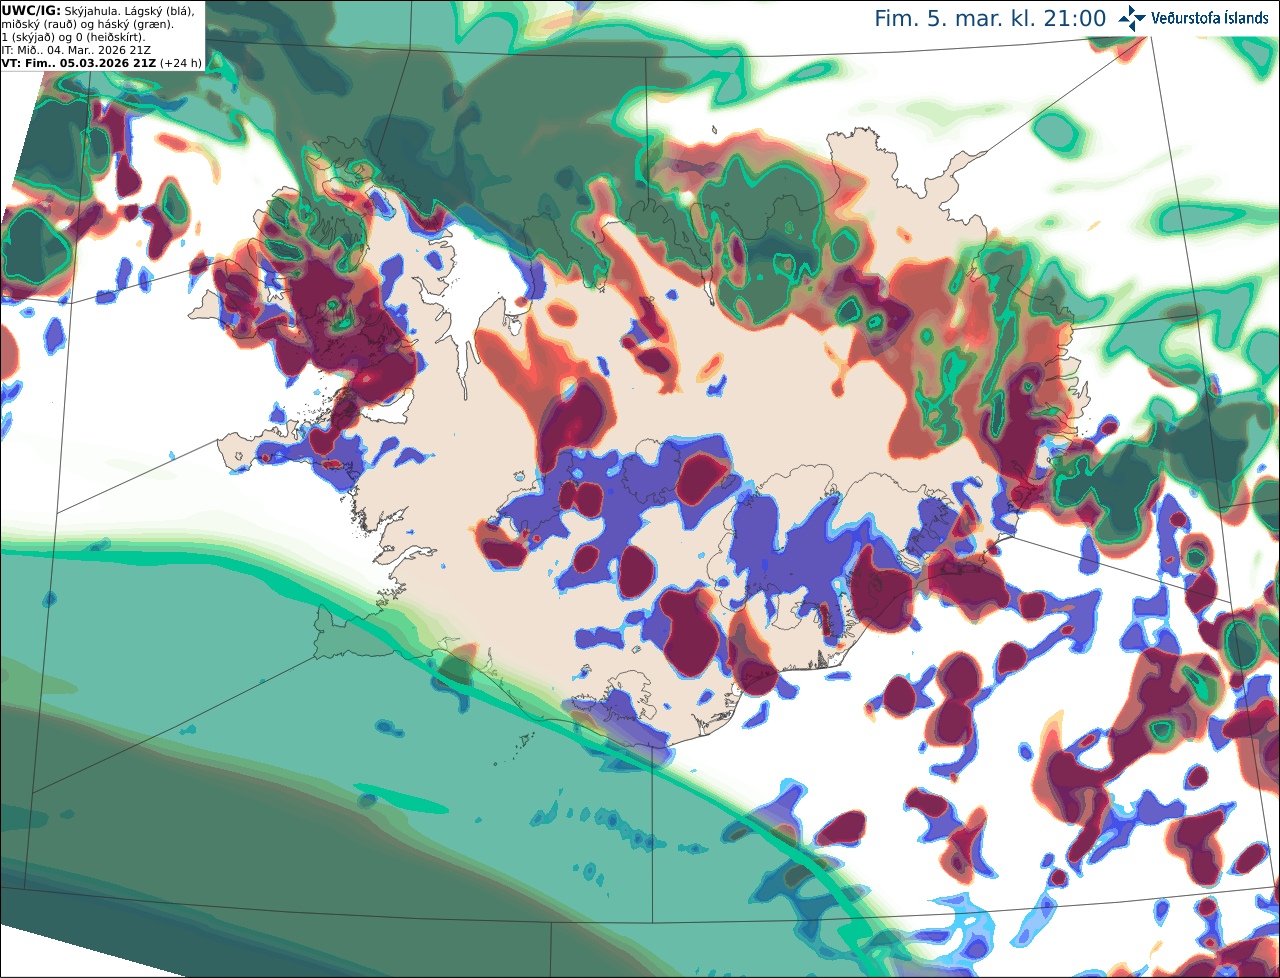The width and height of the screenshot is (1280, 978).
Task: Click the 'Veðurstofa Íslands' wordmark text
Action: [1210, 18]
